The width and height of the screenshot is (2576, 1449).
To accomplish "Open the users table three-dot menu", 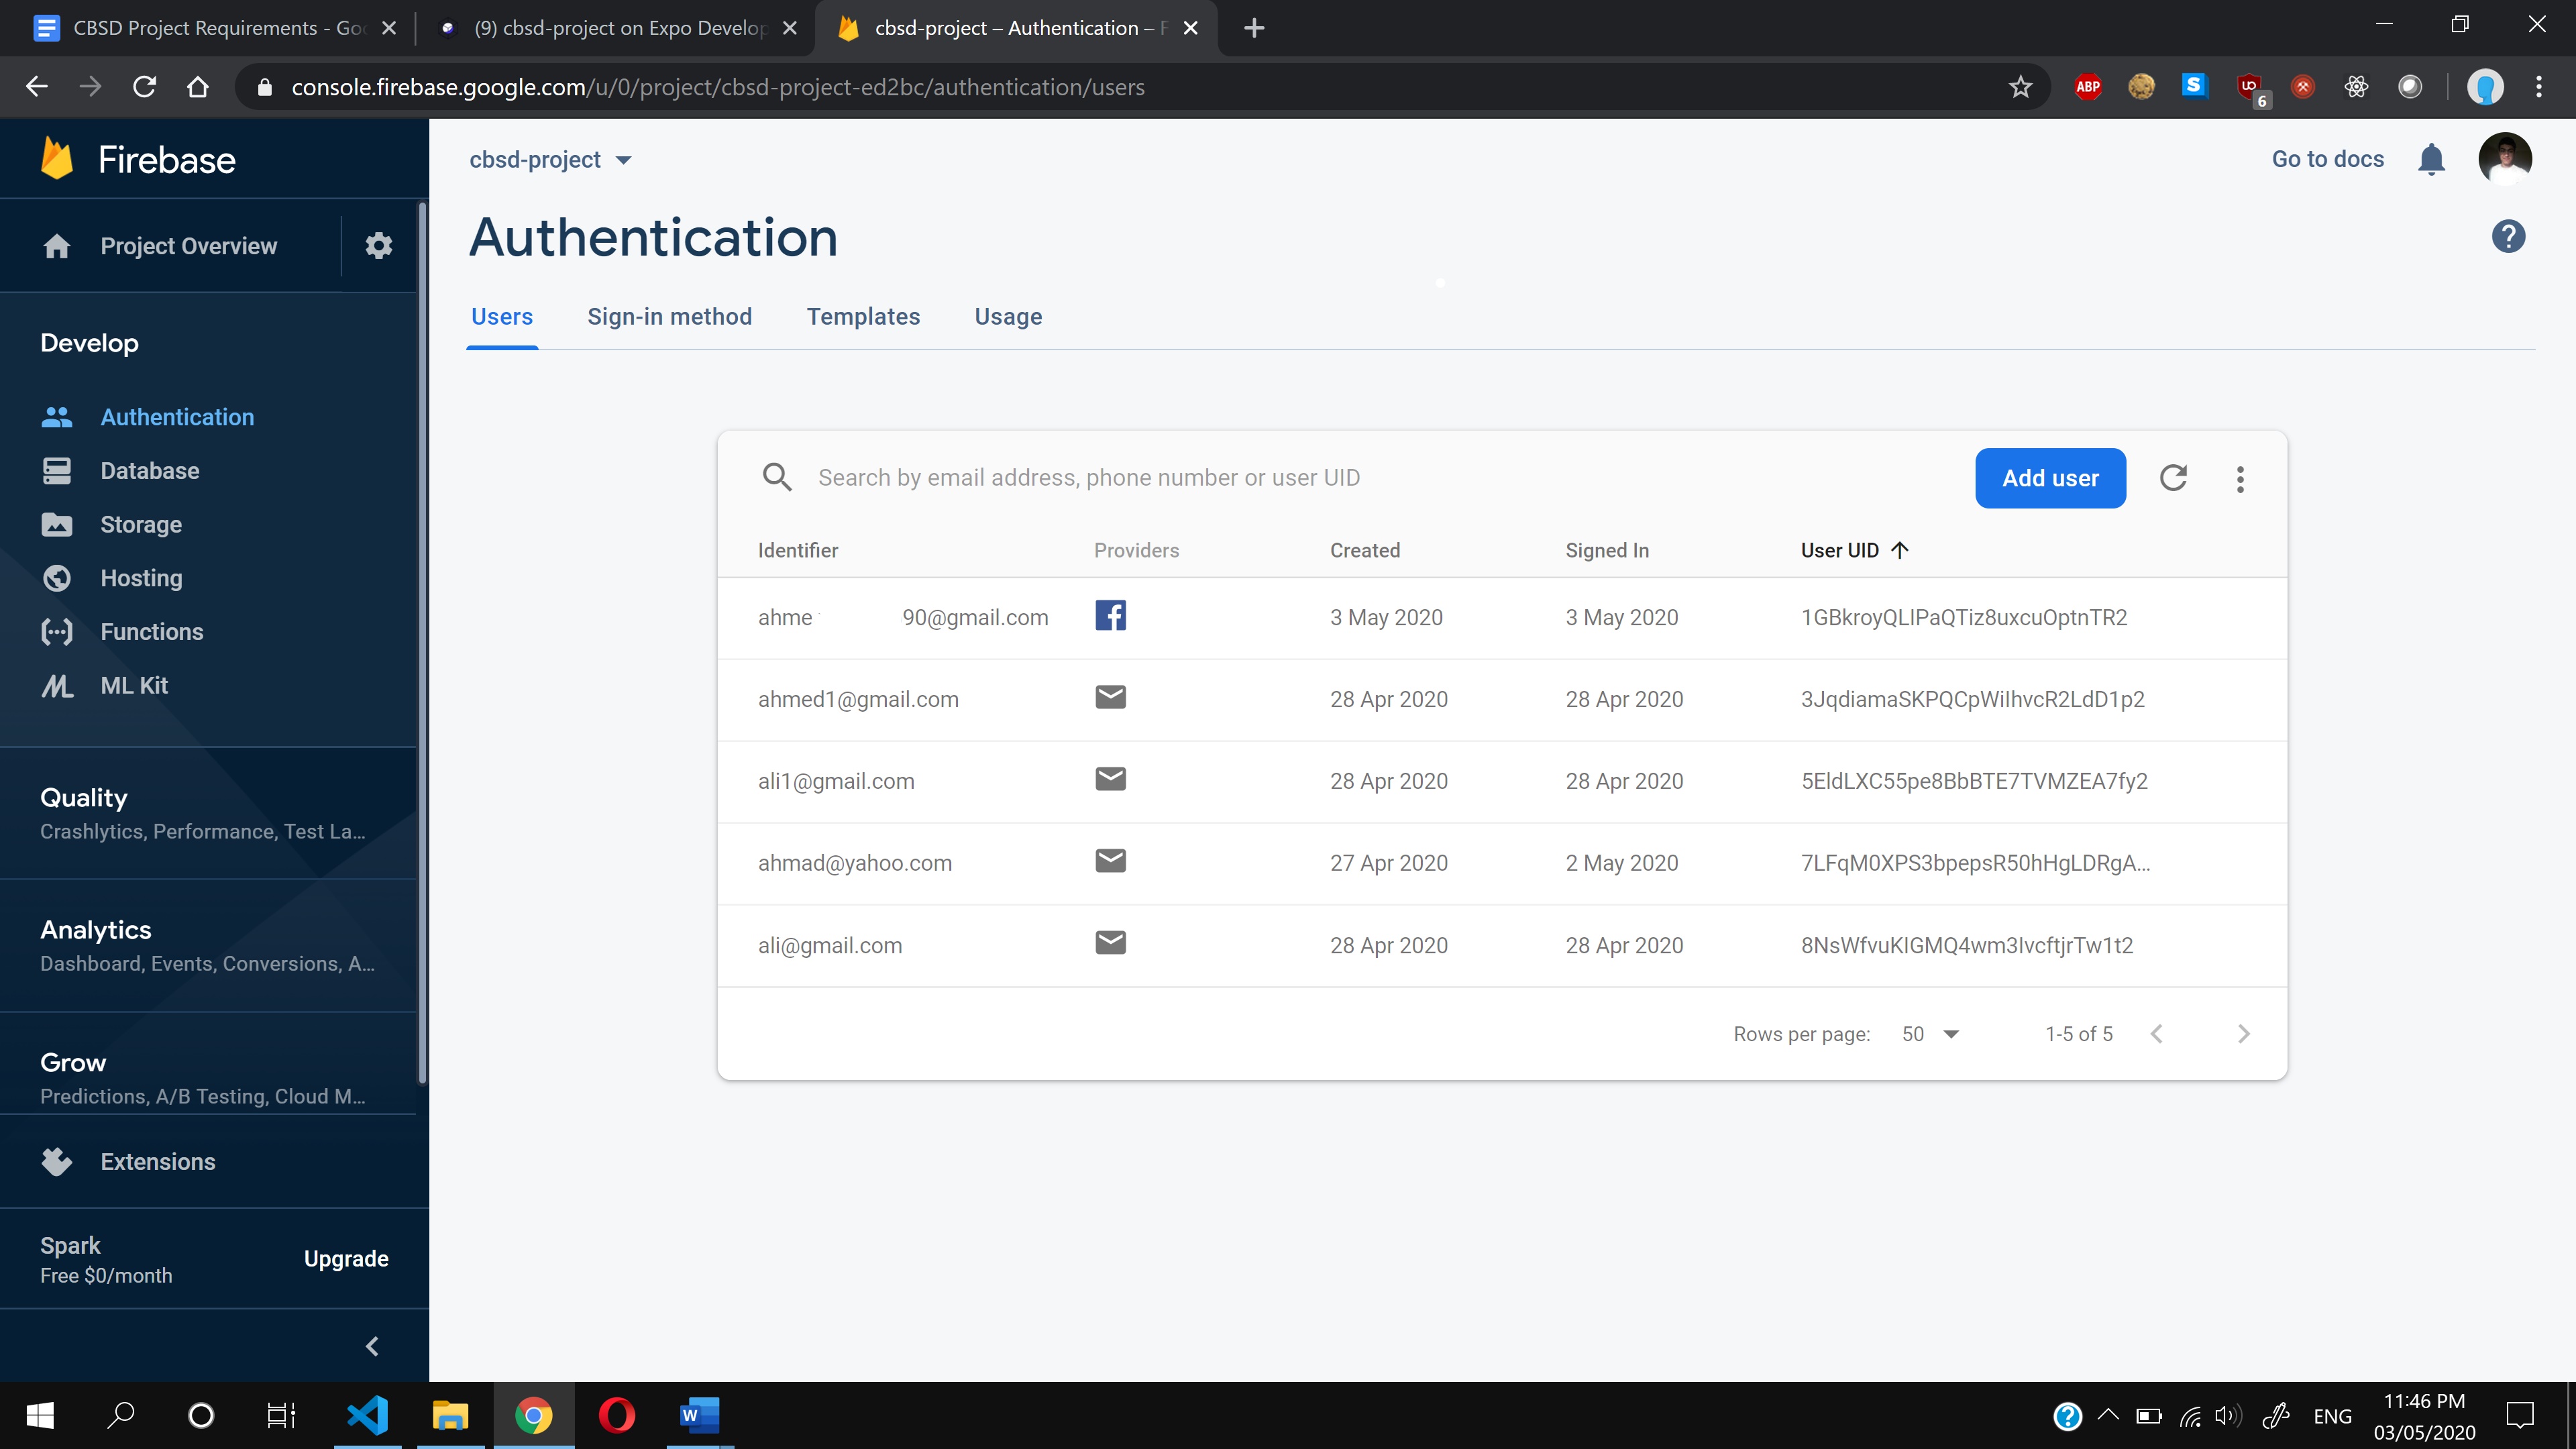I will click(x=2240, y=479).
